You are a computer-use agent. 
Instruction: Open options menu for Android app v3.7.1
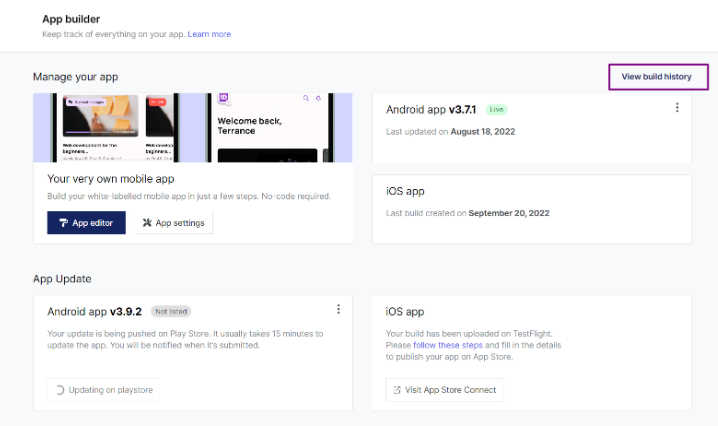[x=677, y=108]
